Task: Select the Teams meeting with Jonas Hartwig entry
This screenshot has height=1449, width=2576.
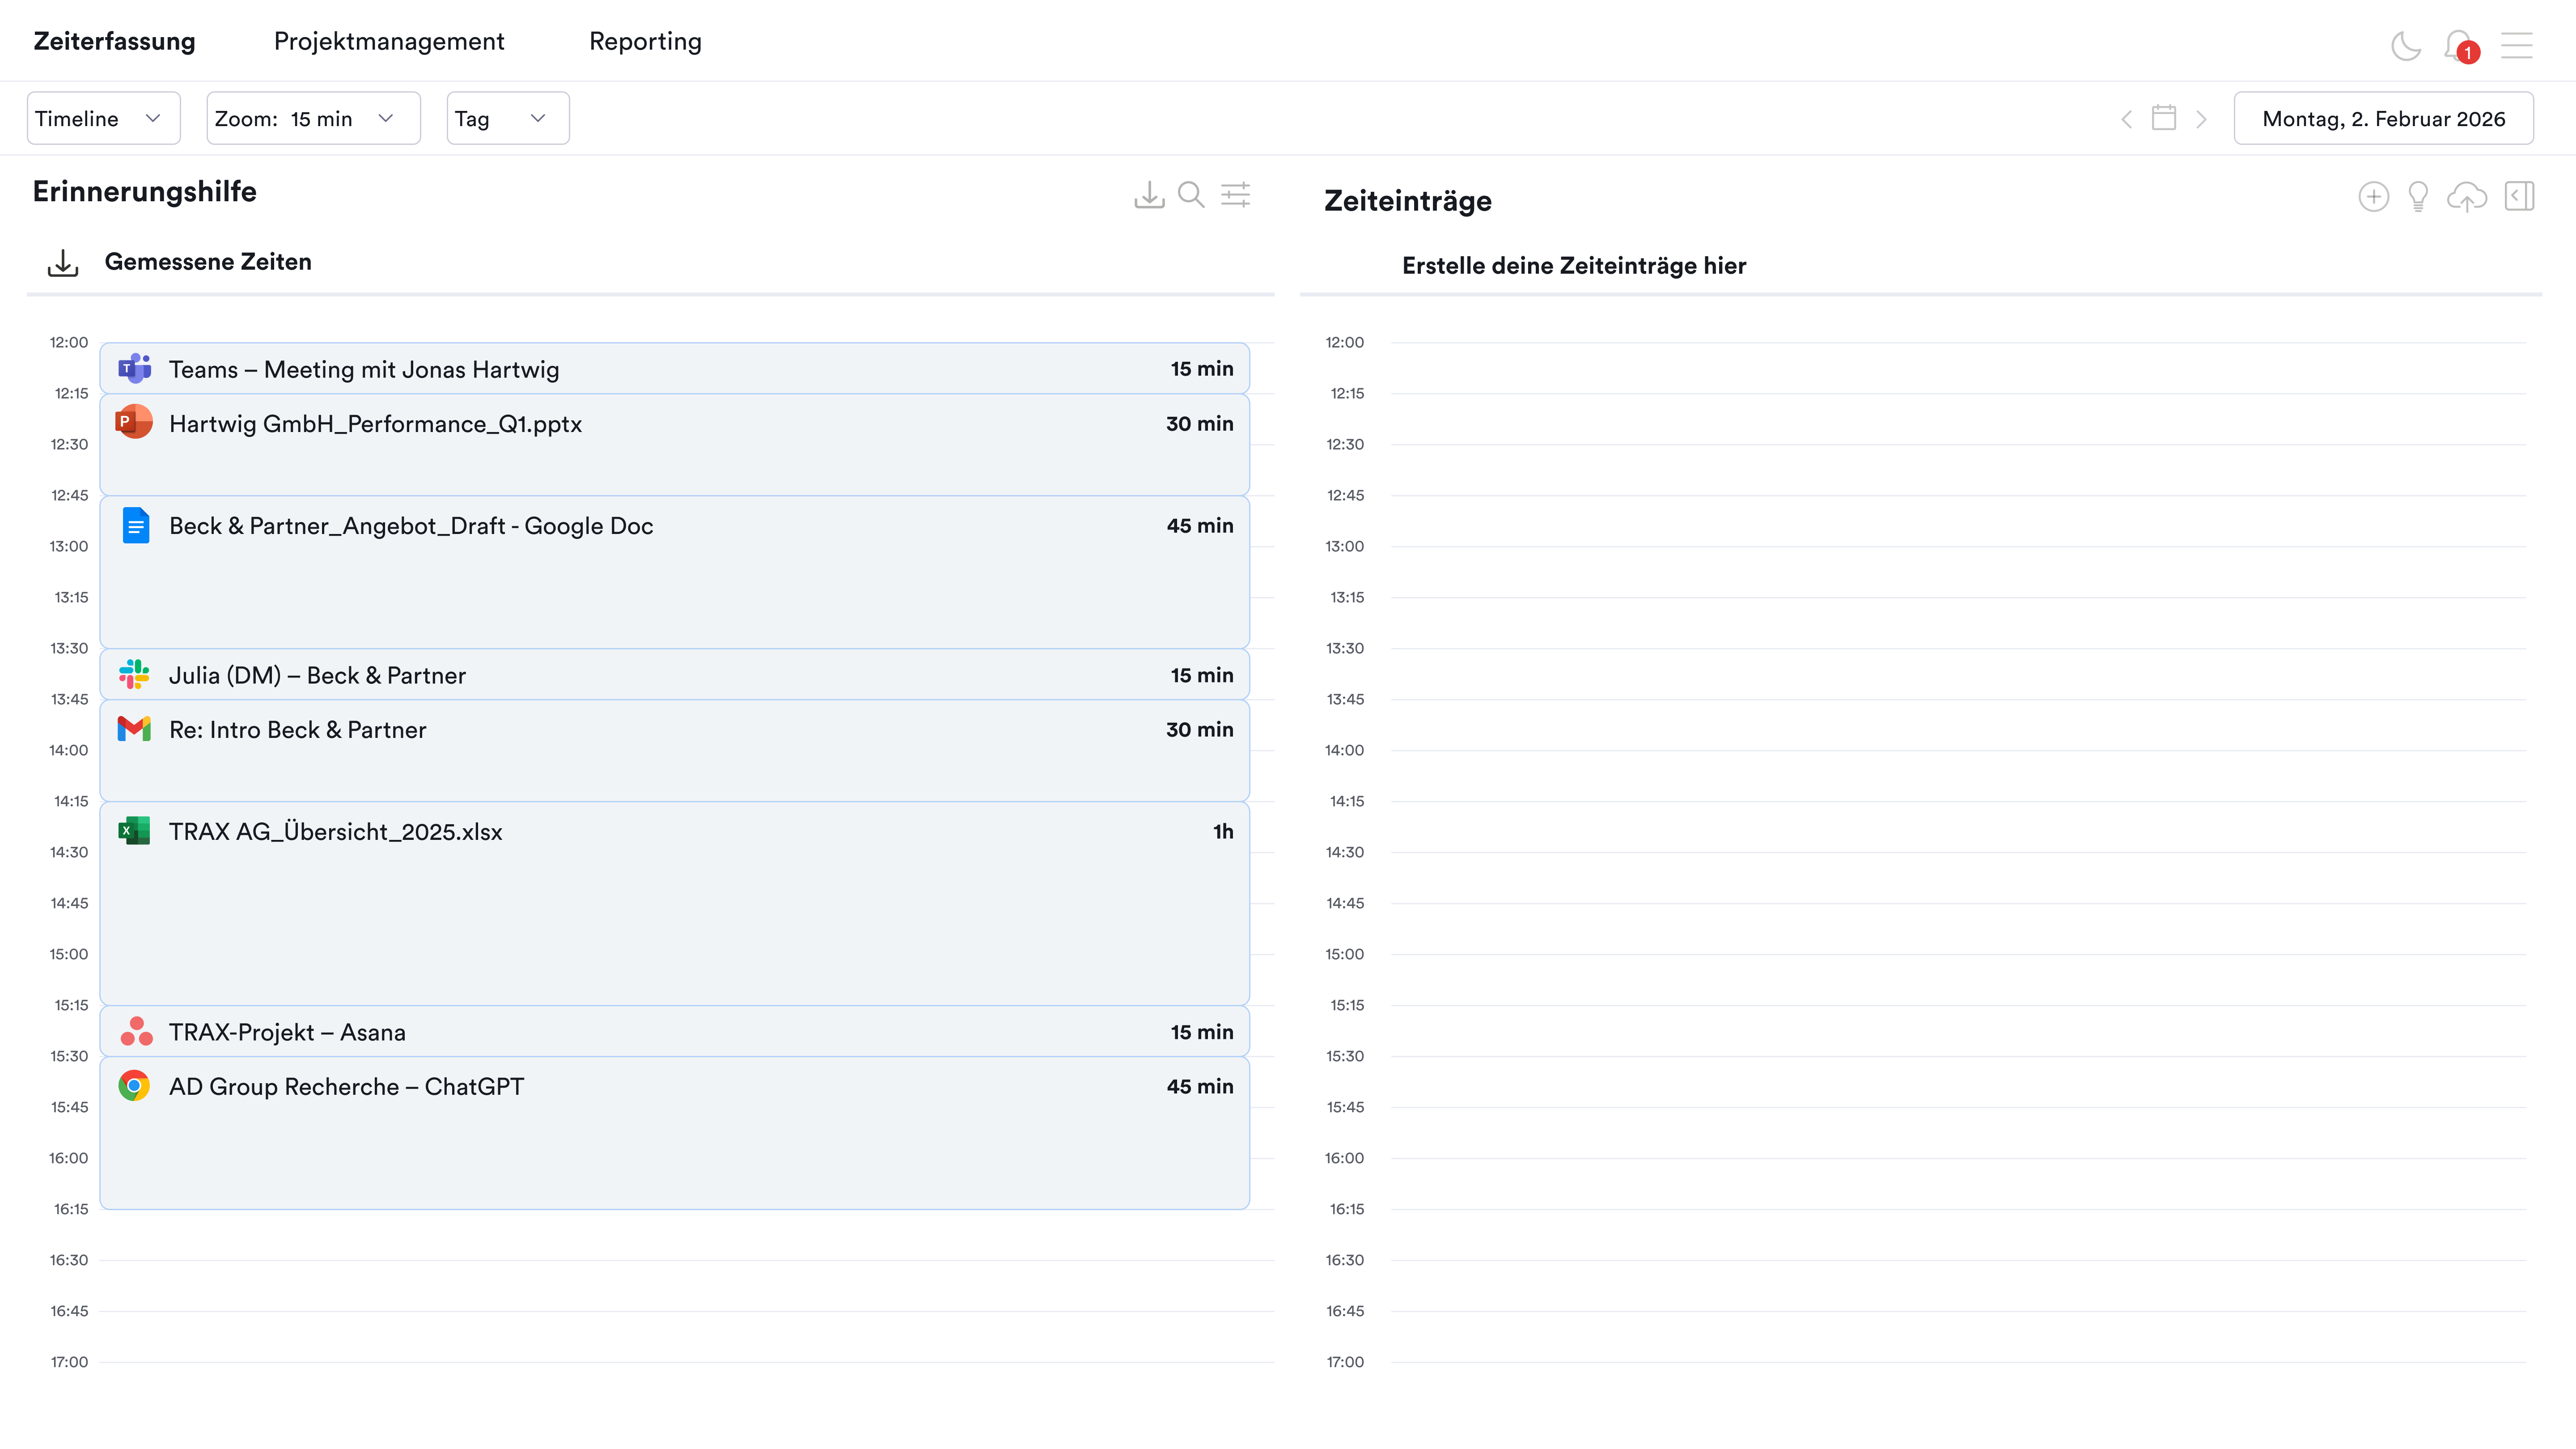Action: [674, 369]
